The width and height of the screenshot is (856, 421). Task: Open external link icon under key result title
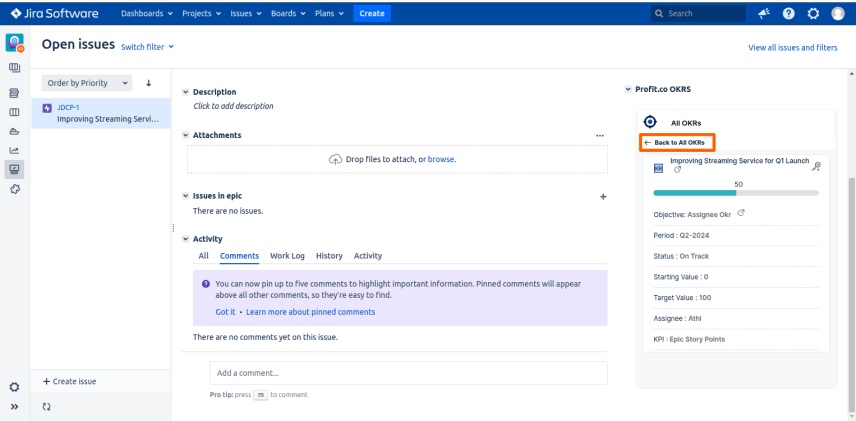(x=677, y=170)
